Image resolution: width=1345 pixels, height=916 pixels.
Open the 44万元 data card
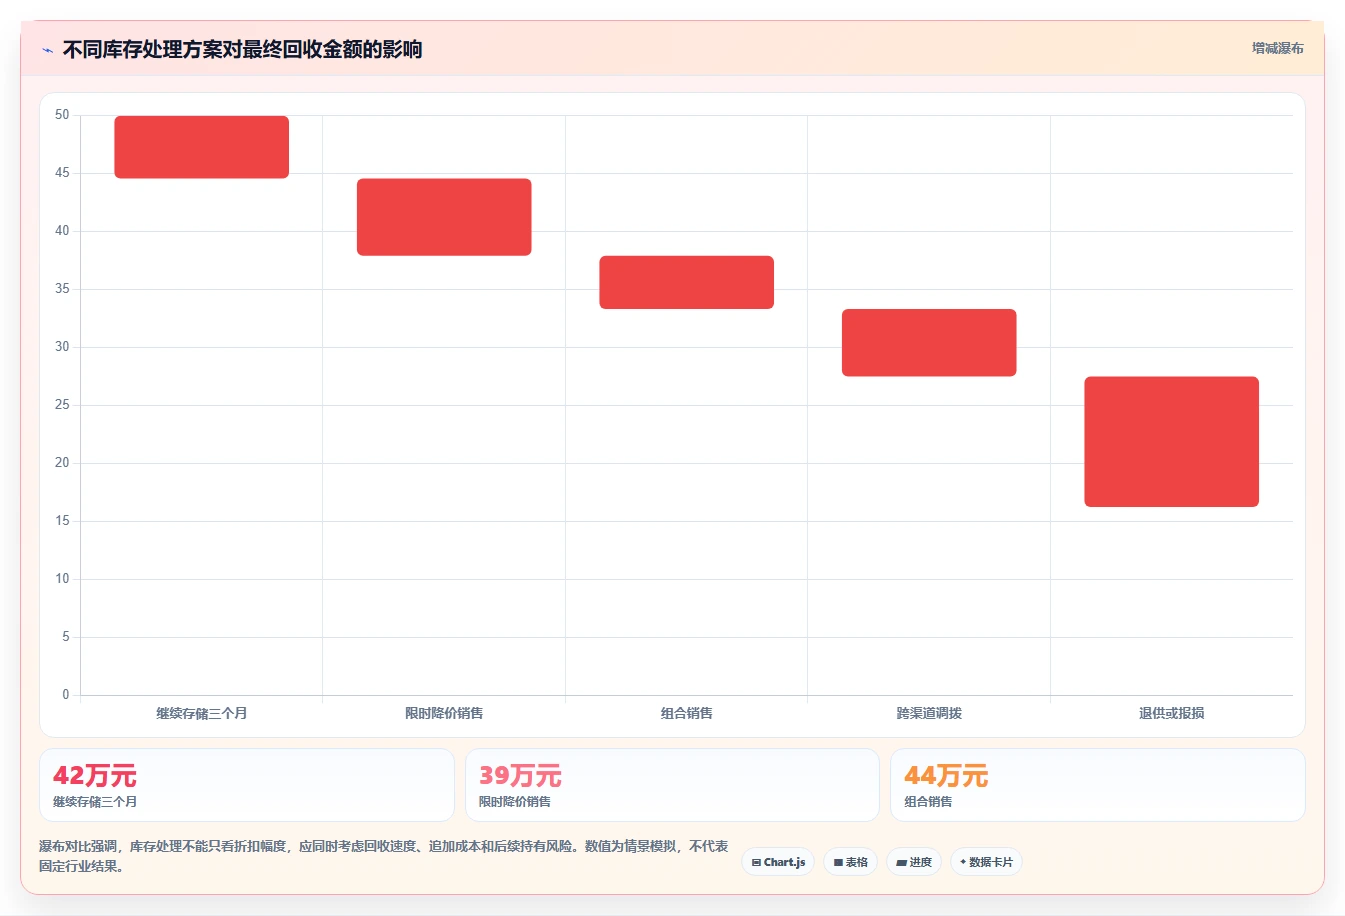point(1098,785)
